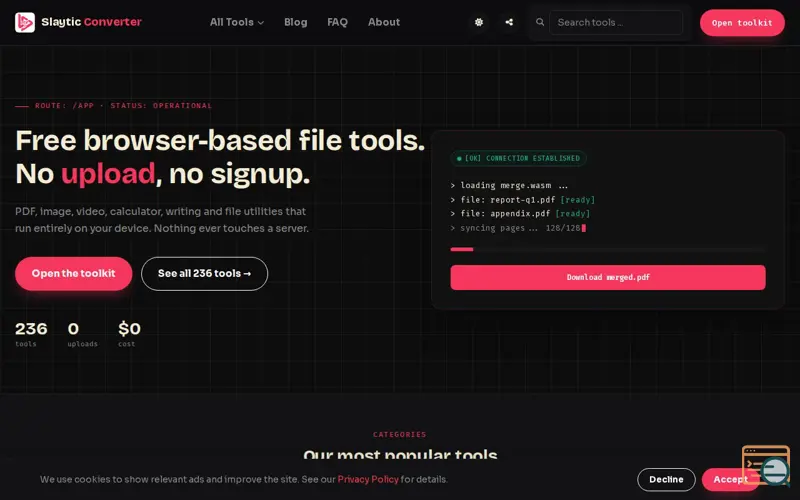
Task: Open the Privacy Policy link
Action: pos(368,480)
